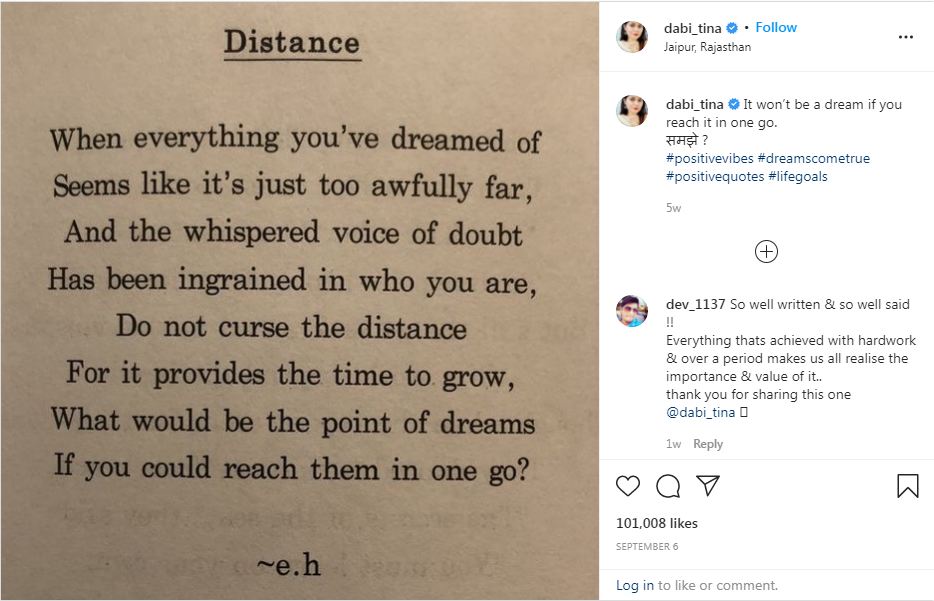Open the #lifegoals hashtag
The width and height of the screenshot is (934, 601).
798,176
